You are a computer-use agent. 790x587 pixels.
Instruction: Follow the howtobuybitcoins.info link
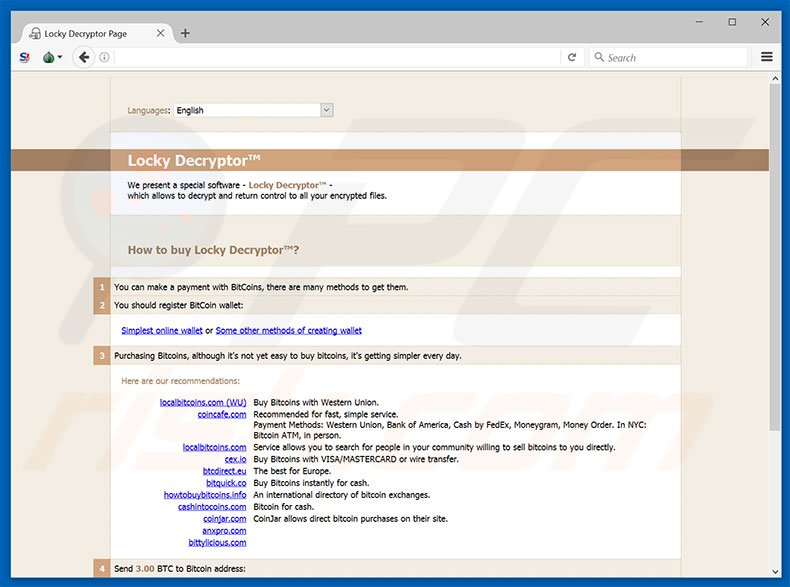click(x=205, y=495)
